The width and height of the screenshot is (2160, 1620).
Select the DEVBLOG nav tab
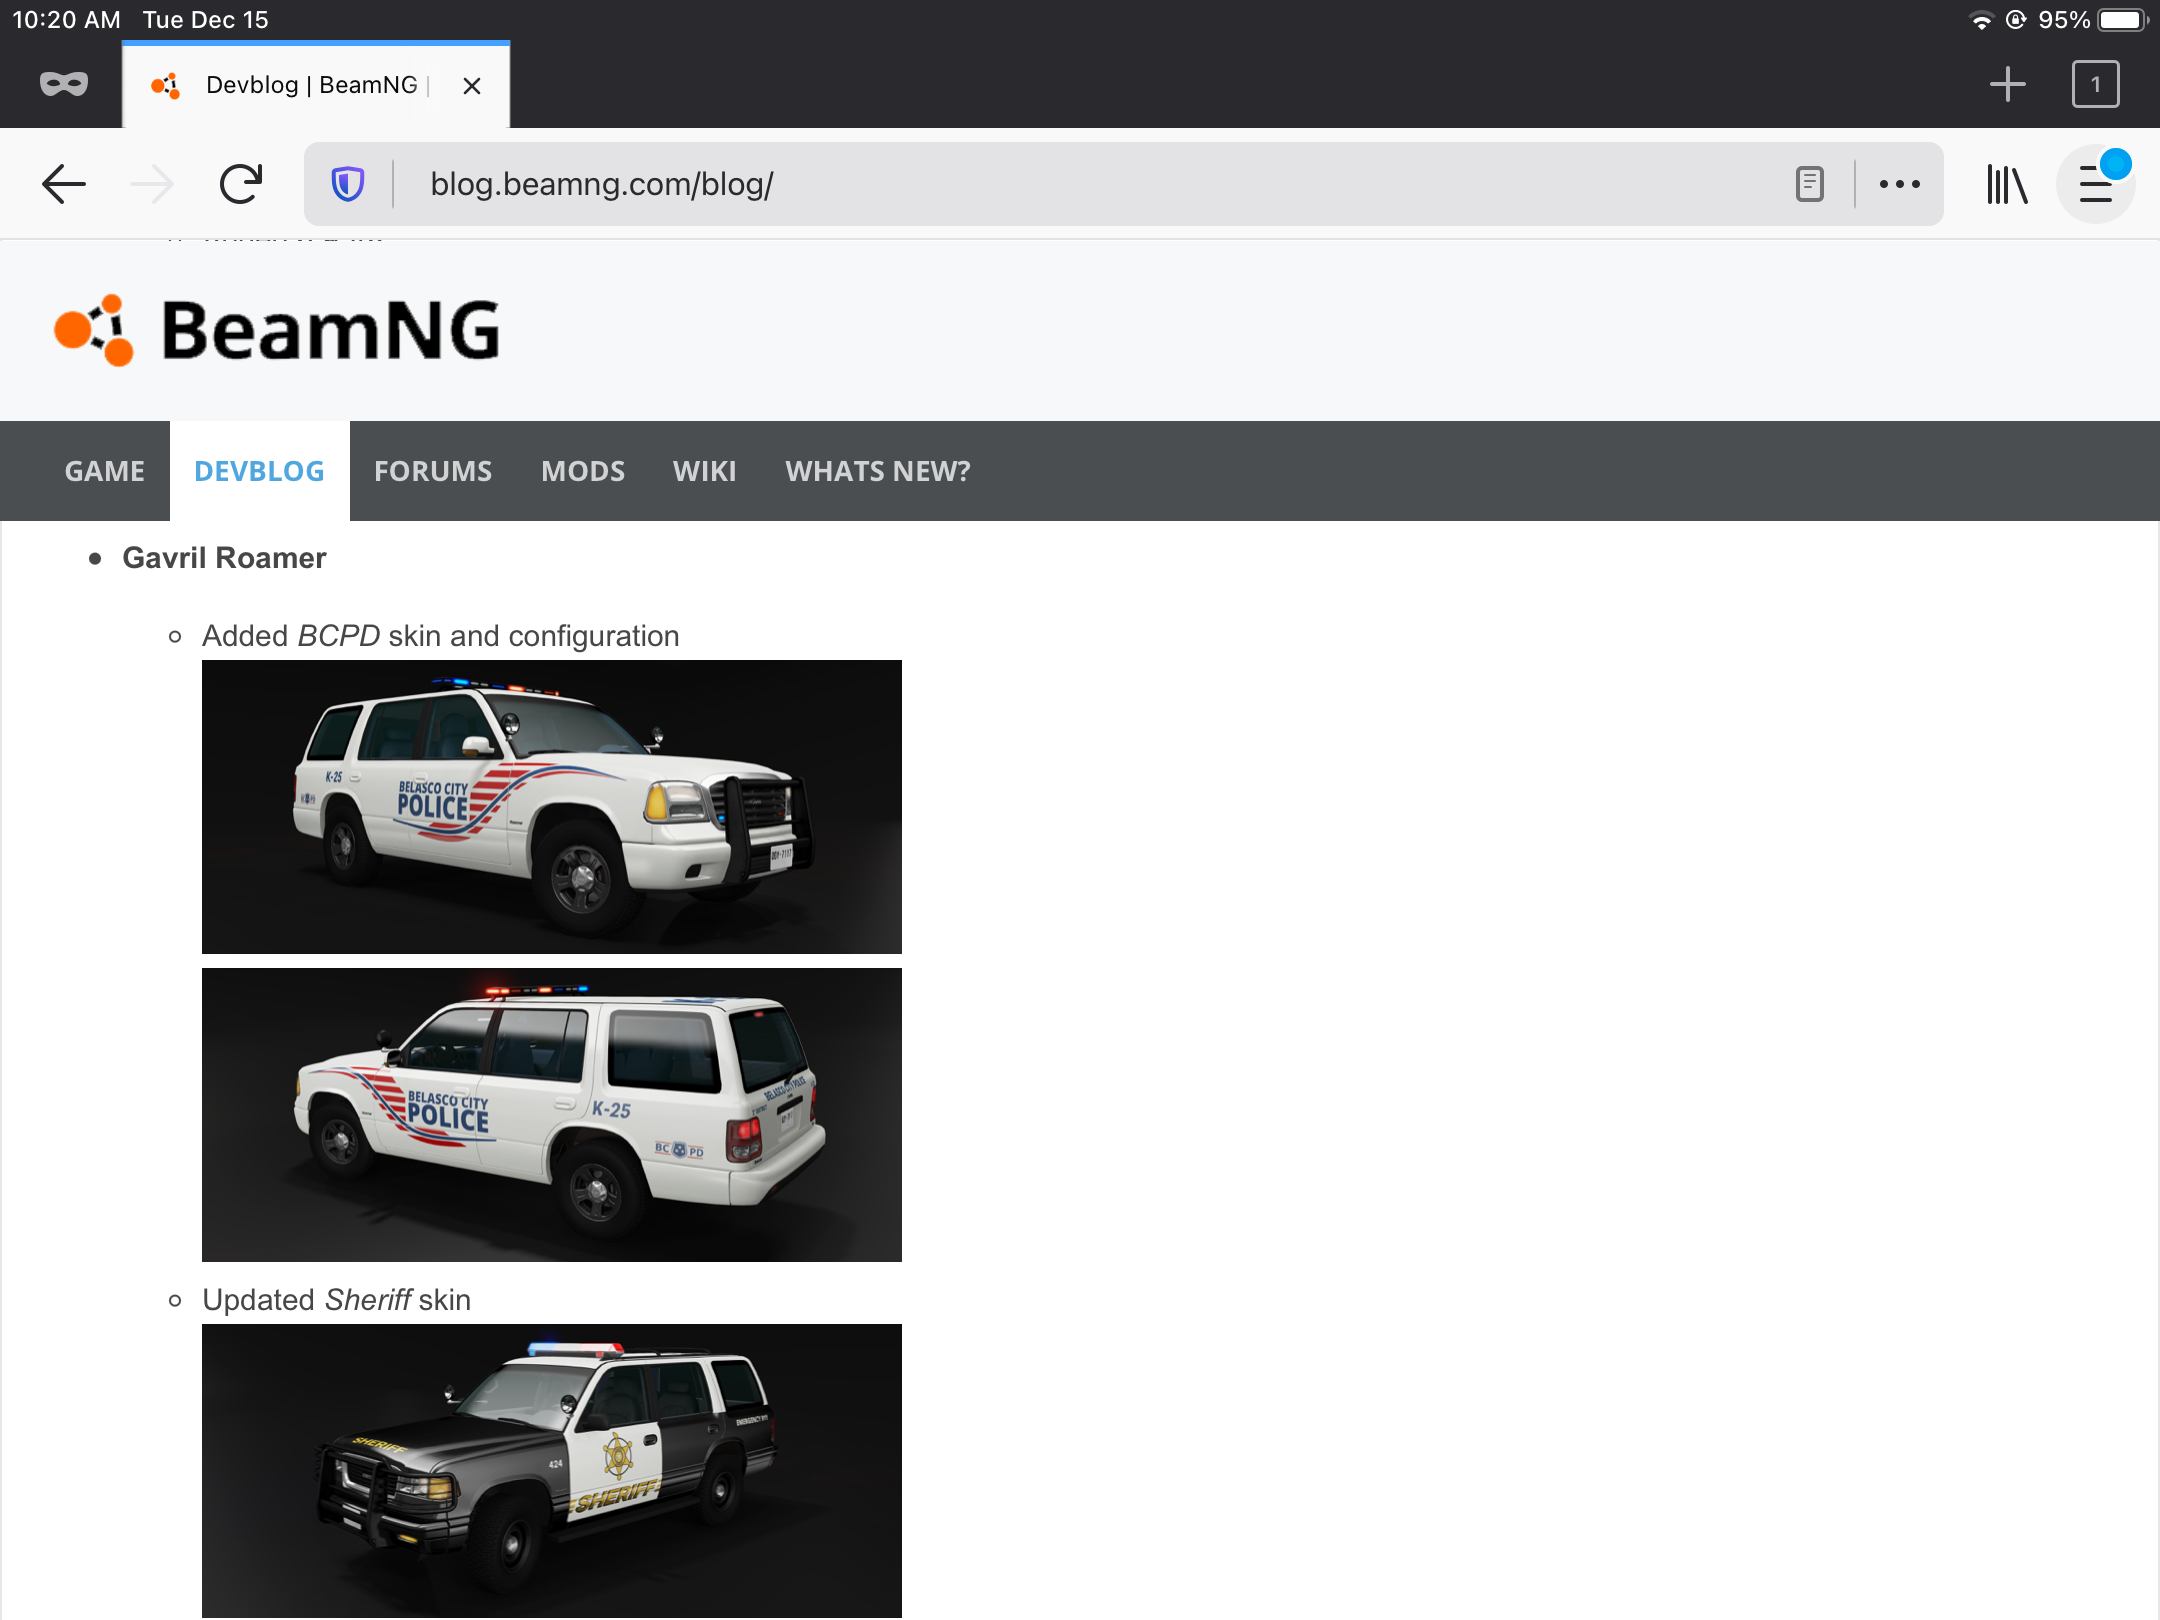(259, 471)
